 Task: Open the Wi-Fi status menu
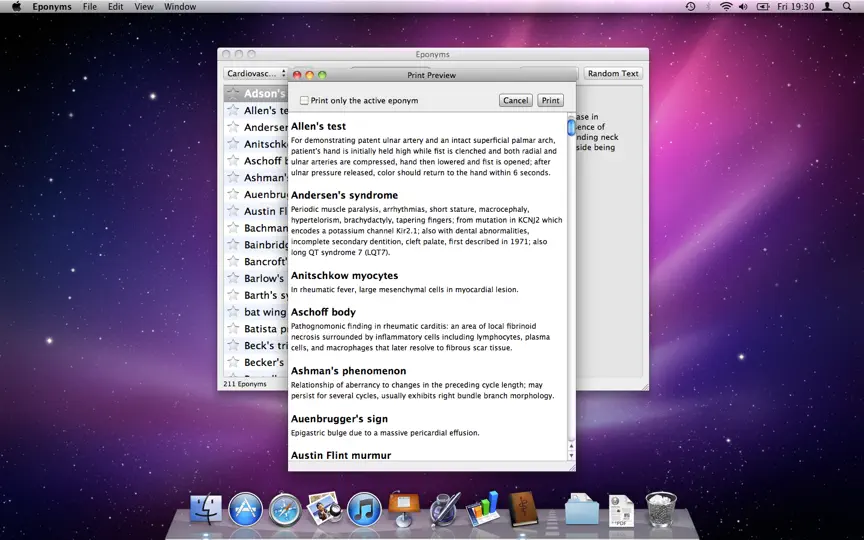(726, 7)
